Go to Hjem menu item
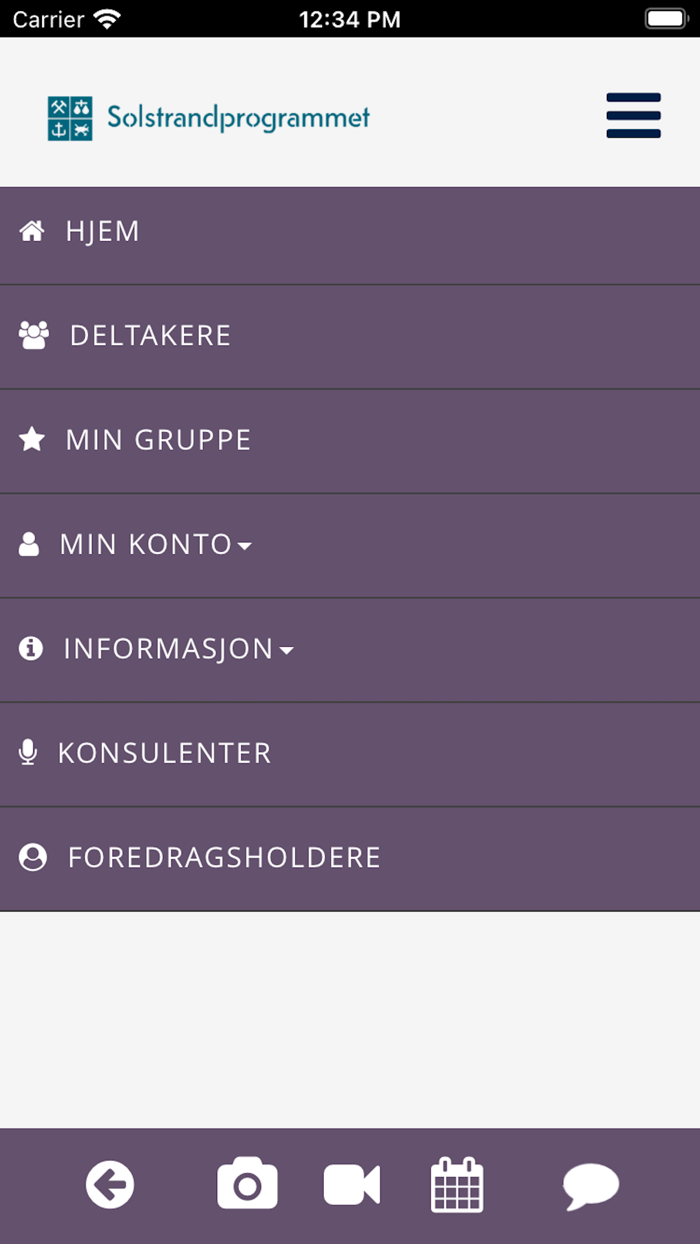 click(x=103, y=232)
